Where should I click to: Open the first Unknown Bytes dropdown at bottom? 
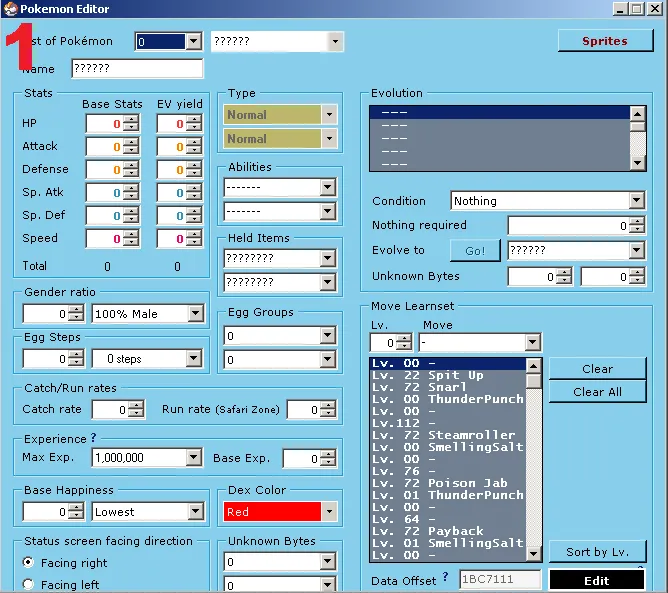(x=328, y=561)
